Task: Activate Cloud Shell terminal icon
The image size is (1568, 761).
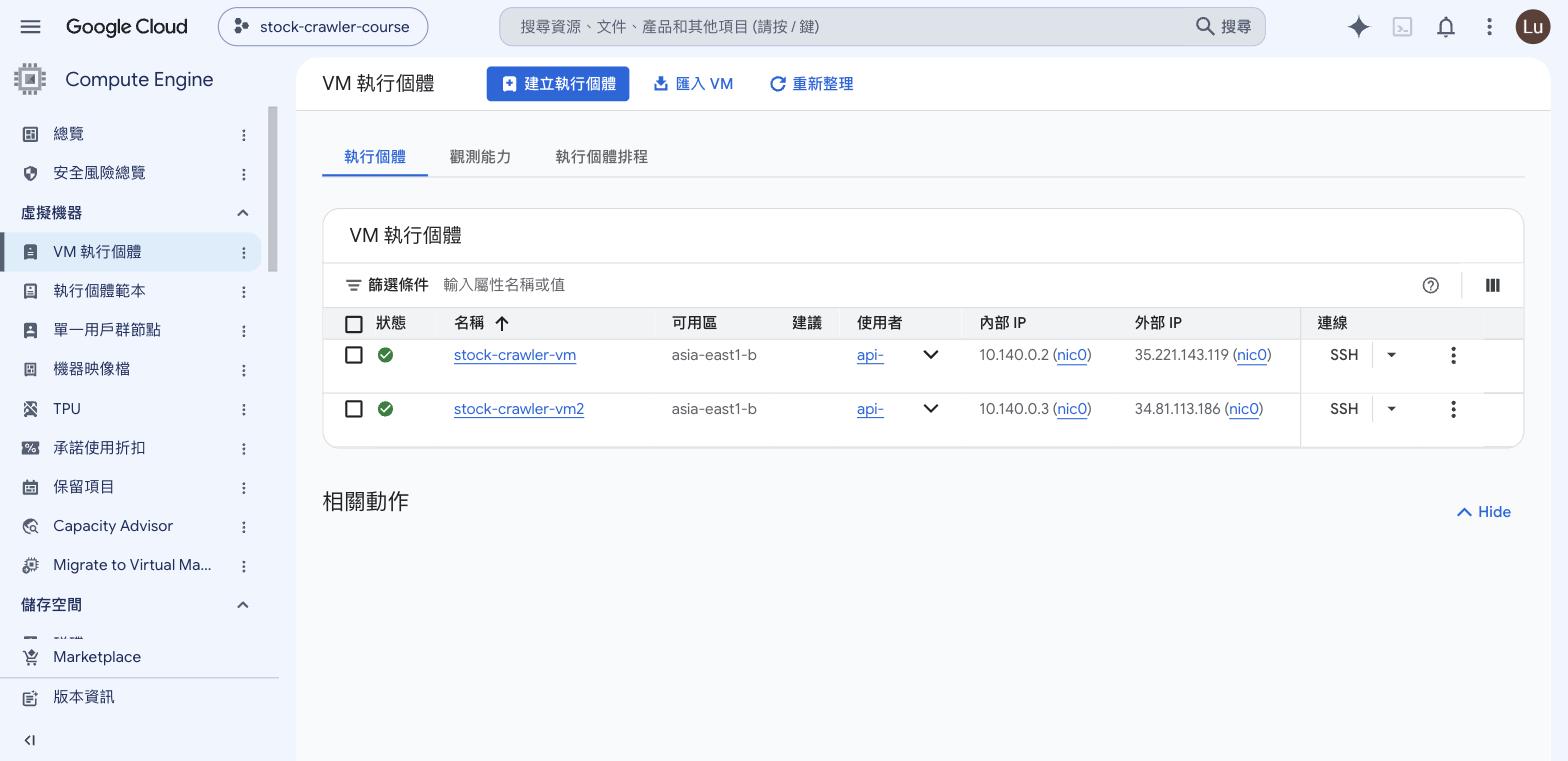Action: (x=1402, y=27)
